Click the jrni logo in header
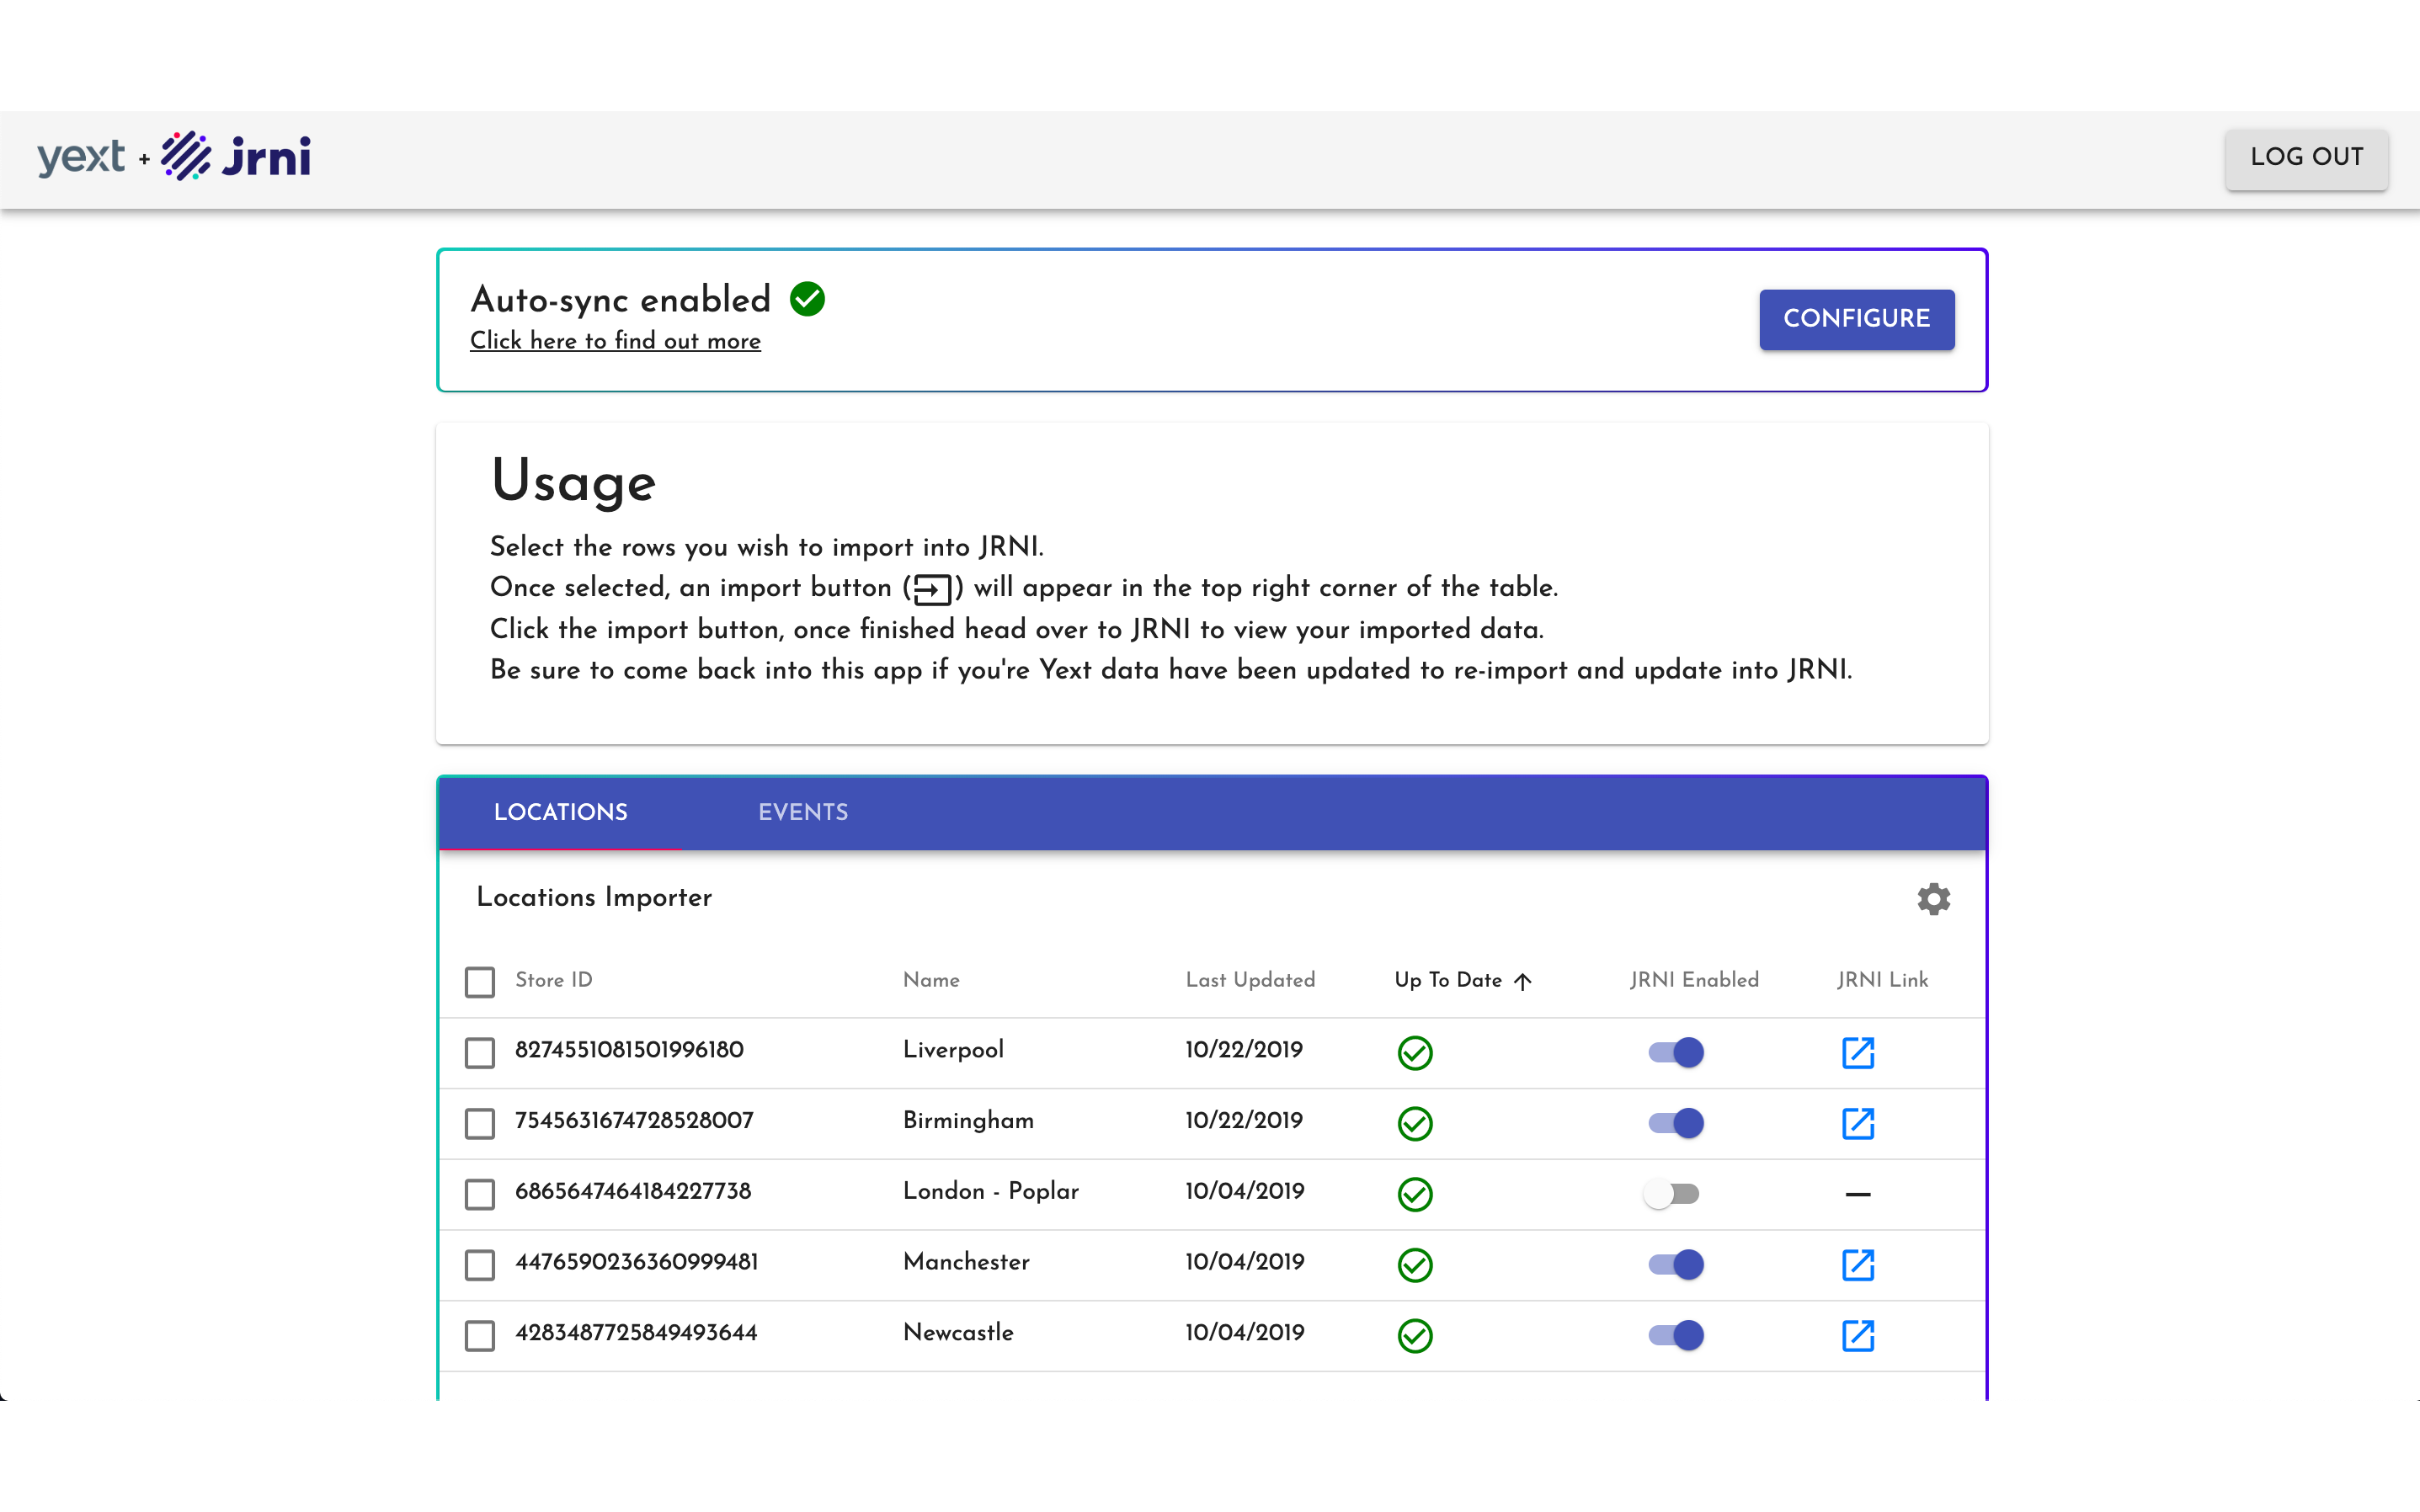 click(236, 156)
